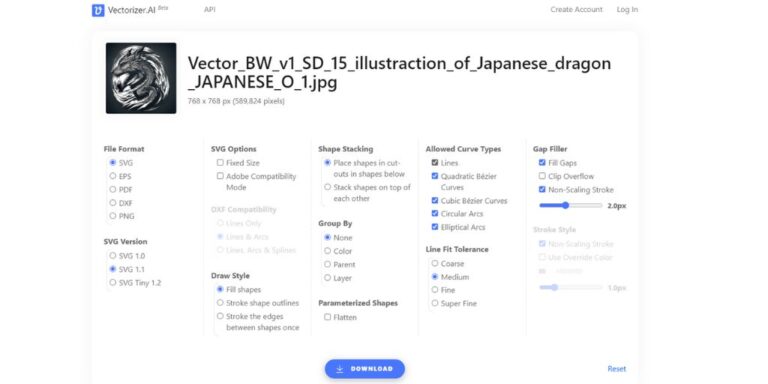This screenshot has width=768, height=384.
Task: Enable Adobe Compatibility Mode checkbox
Action: [220, 176]
